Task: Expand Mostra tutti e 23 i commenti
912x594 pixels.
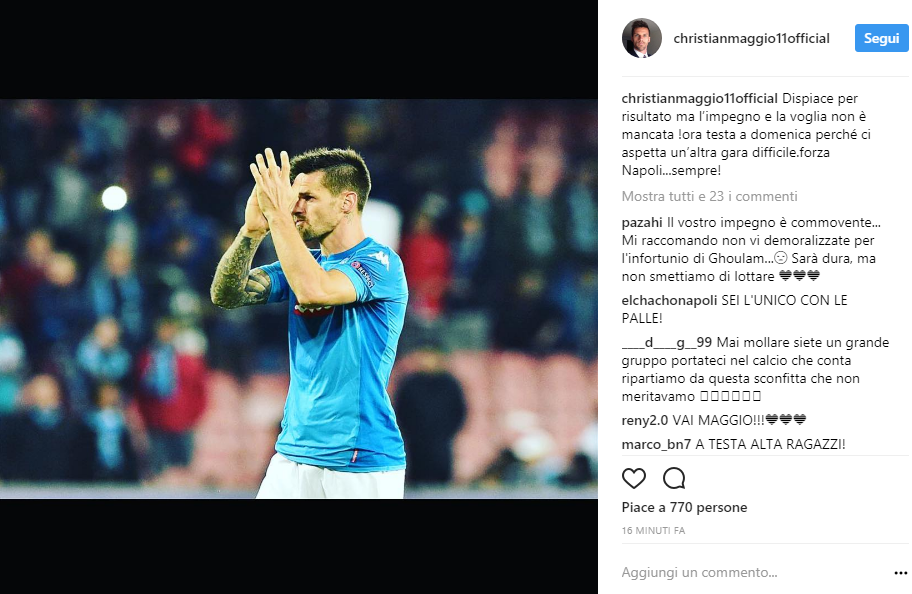Action: point(709,197)
